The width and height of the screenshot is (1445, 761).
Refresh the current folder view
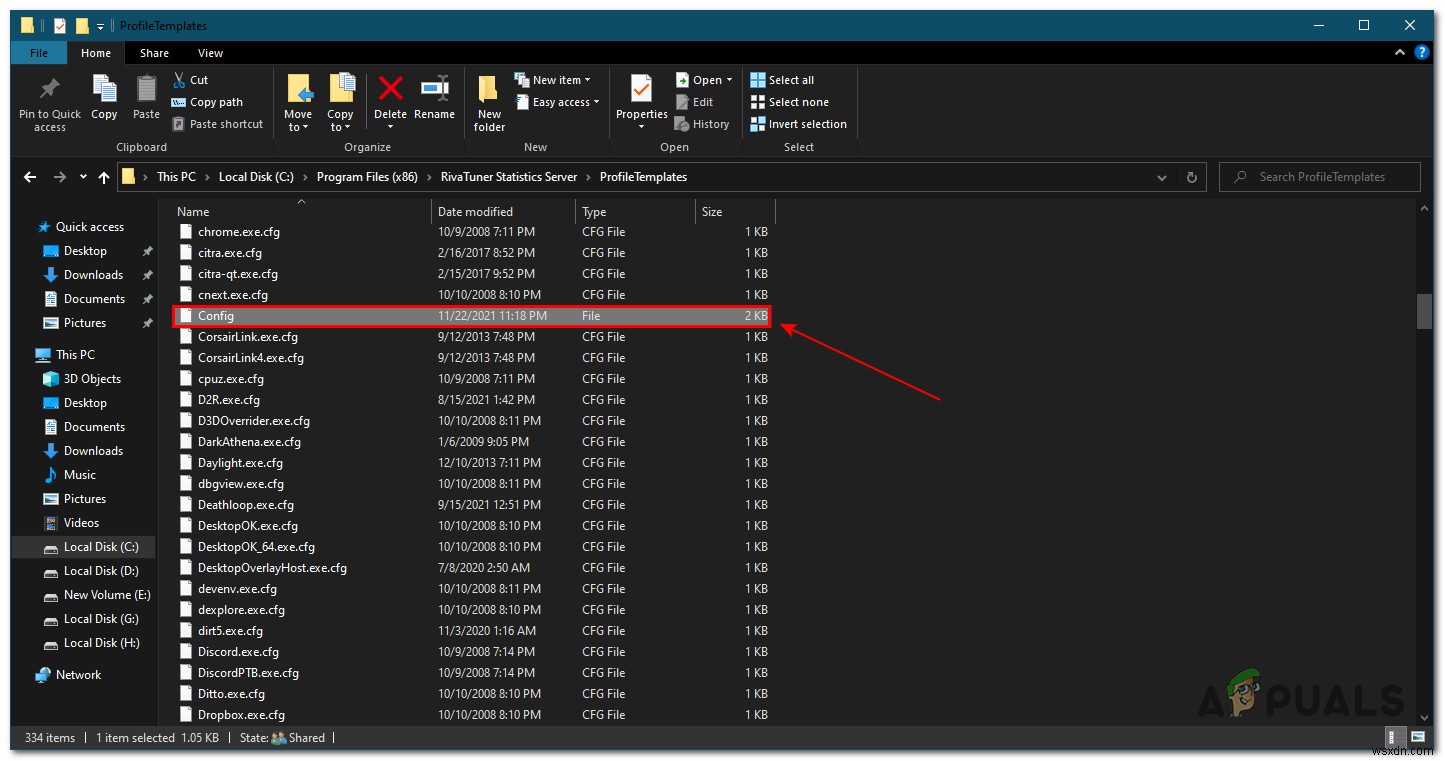tap(1191, 177)
